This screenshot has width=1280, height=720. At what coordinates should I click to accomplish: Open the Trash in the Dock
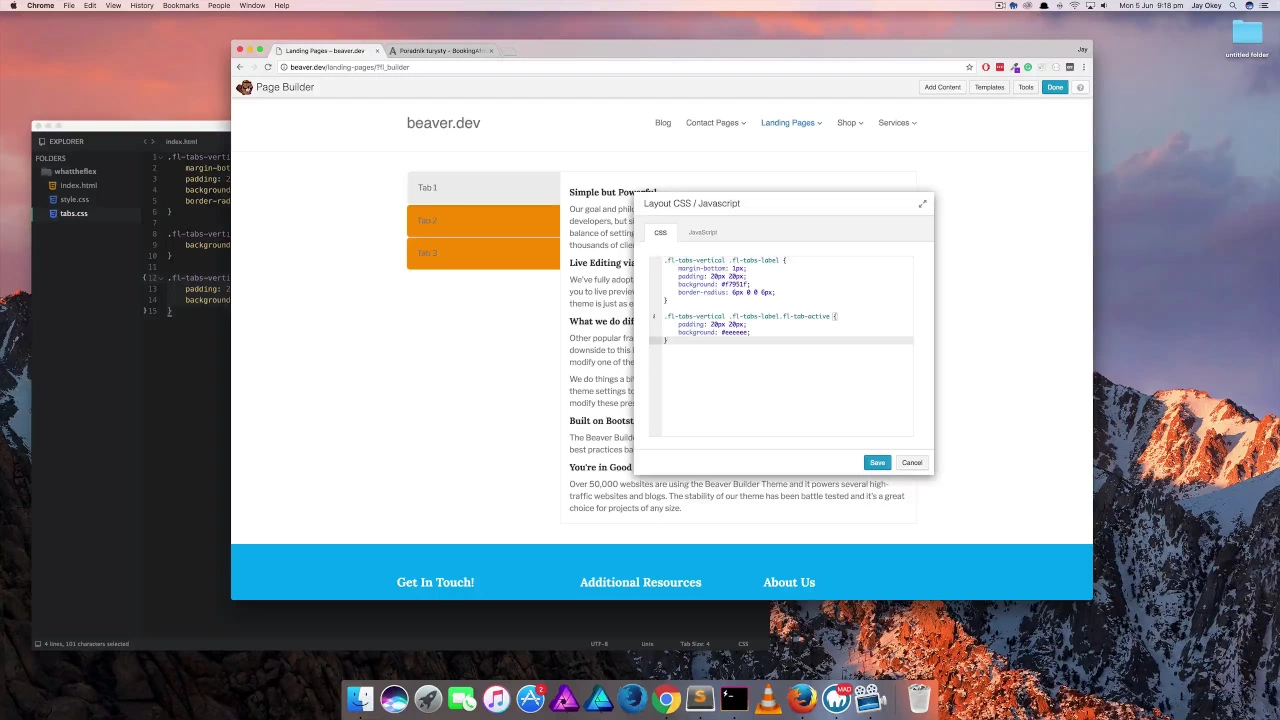coord(919,698)
